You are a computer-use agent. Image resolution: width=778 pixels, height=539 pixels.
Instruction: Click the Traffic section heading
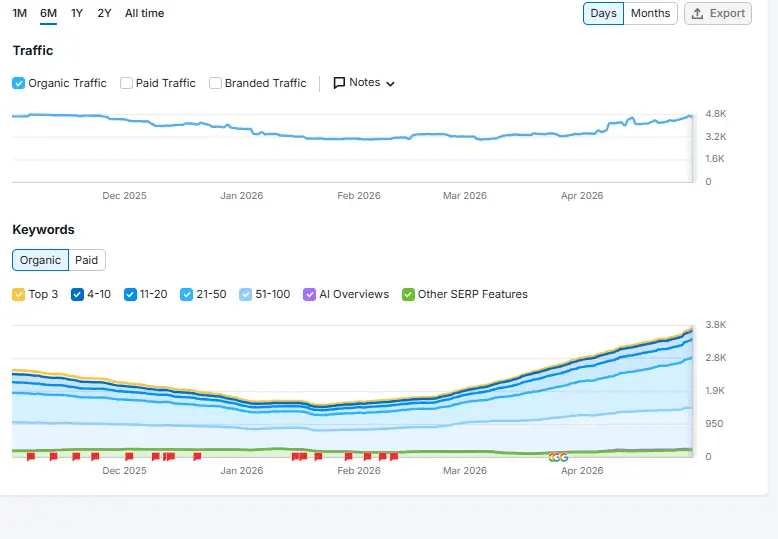click(33, 51)
